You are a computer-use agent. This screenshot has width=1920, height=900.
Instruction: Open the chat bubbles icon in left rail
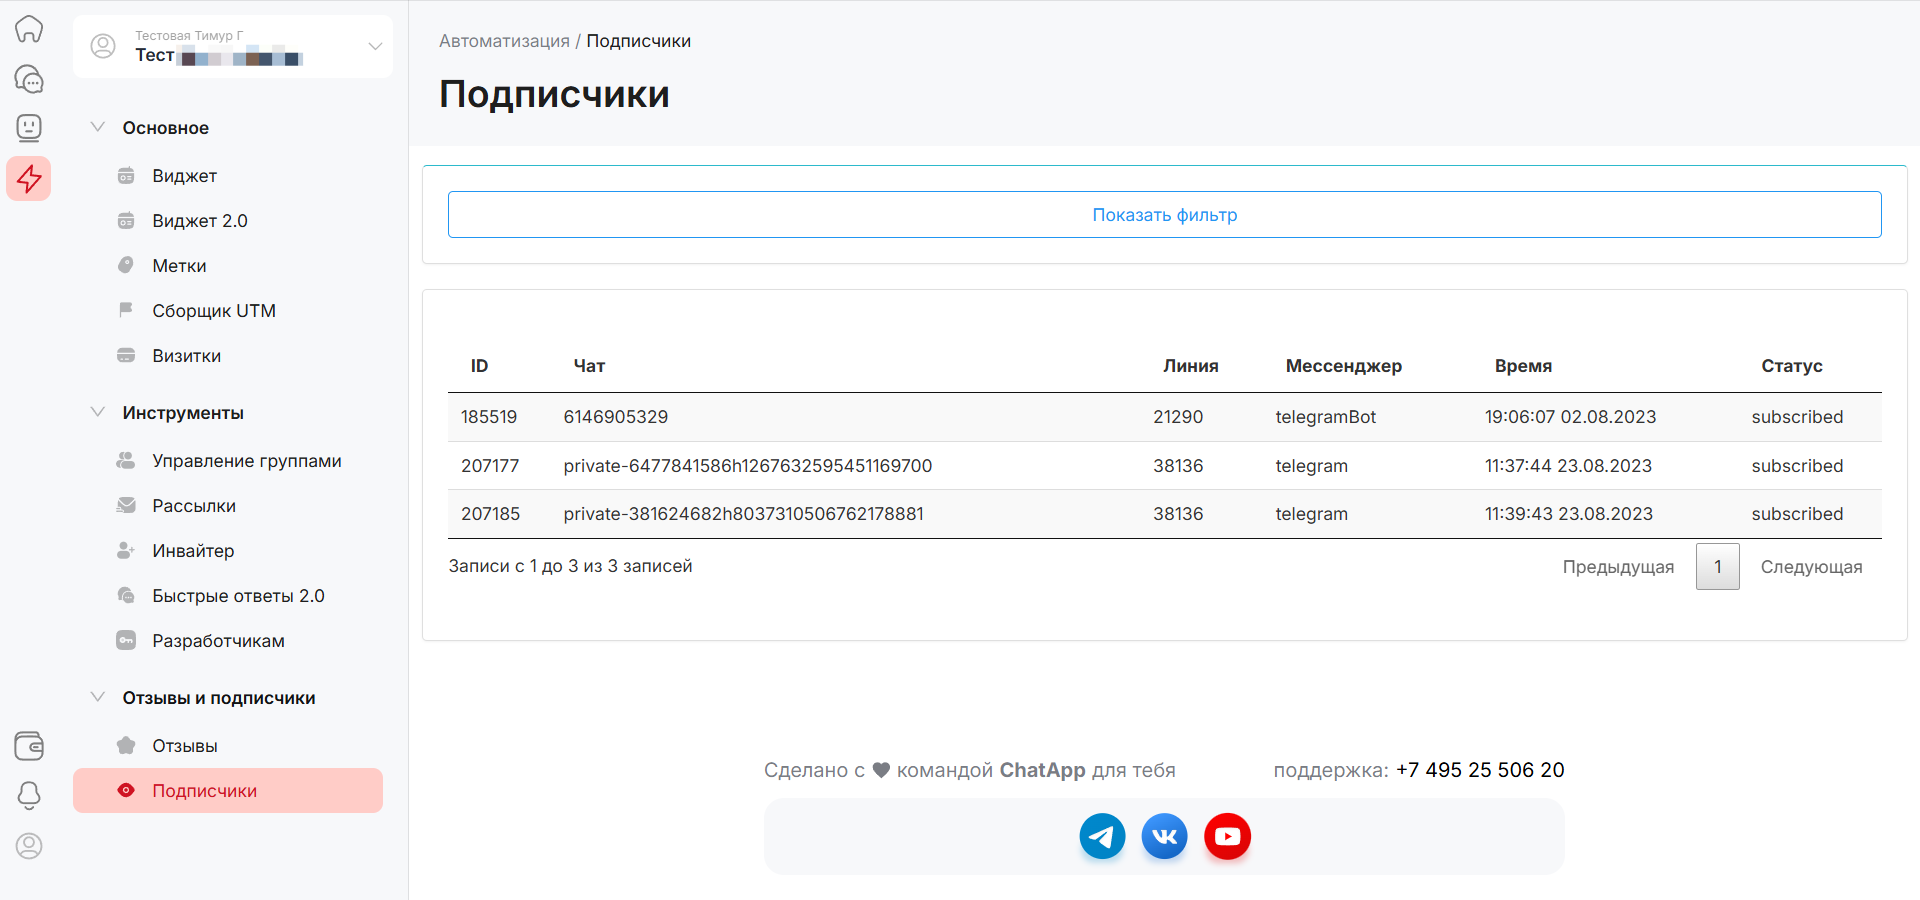click(29, 79)
